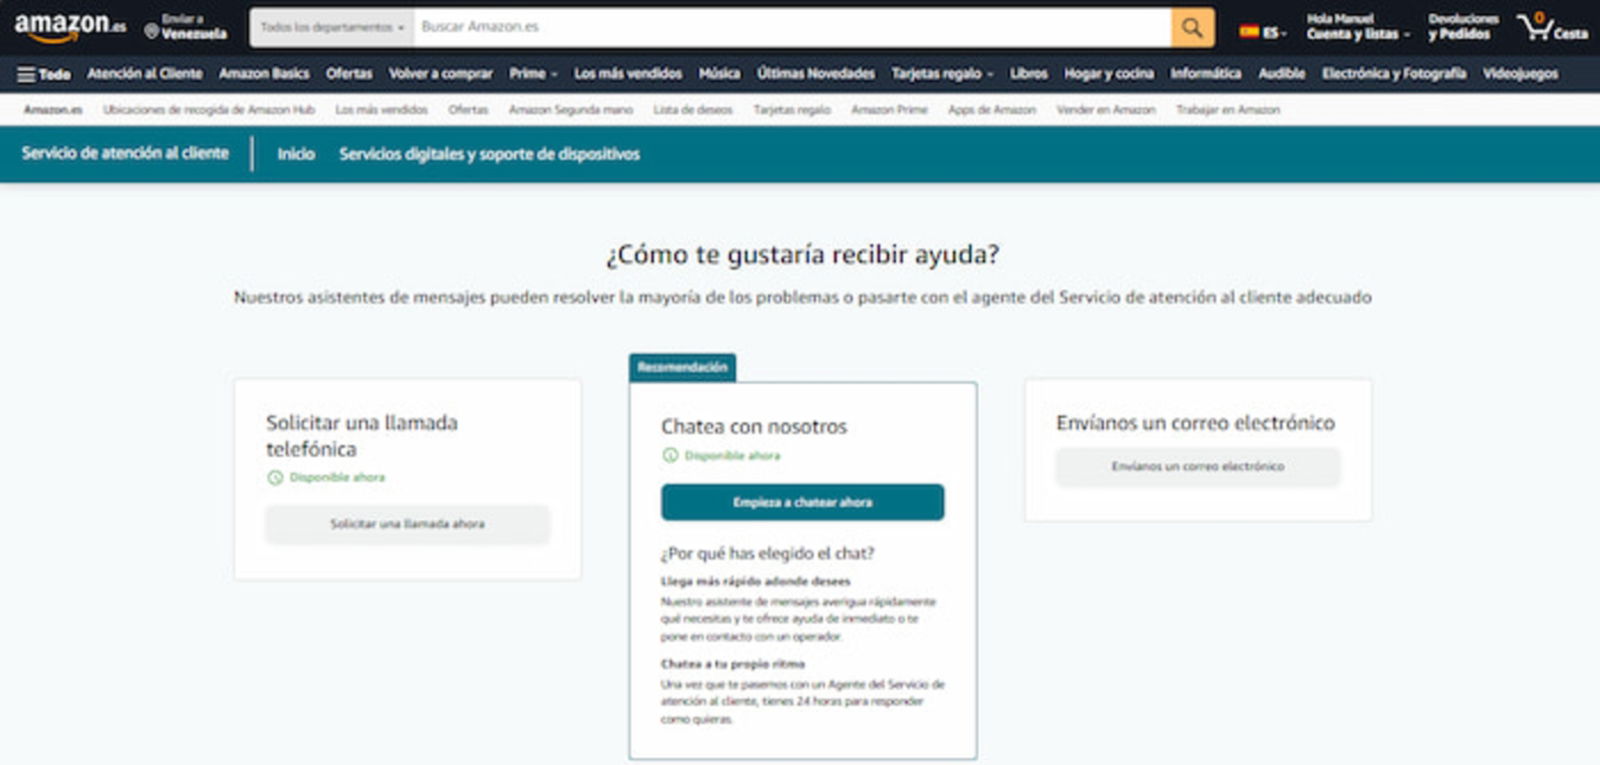Open Servicios digitales y soporte de dispositivos
The width and height of the screenshot is (1600, 765).
(489, 154)
